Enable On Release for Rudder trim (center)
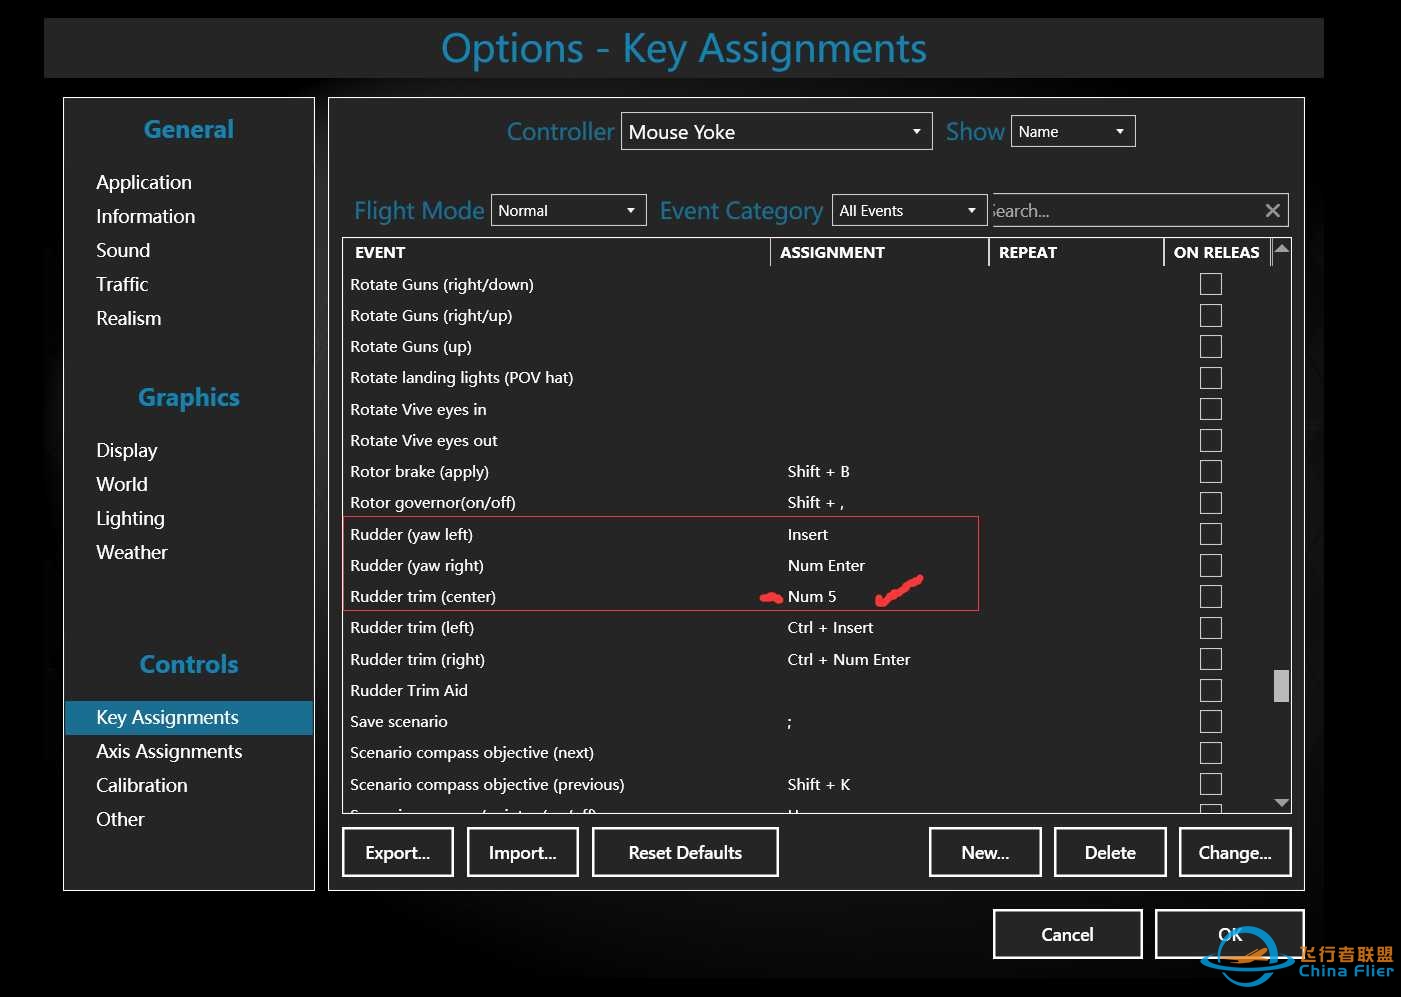1401x997 pixels. click(1210, 597)
